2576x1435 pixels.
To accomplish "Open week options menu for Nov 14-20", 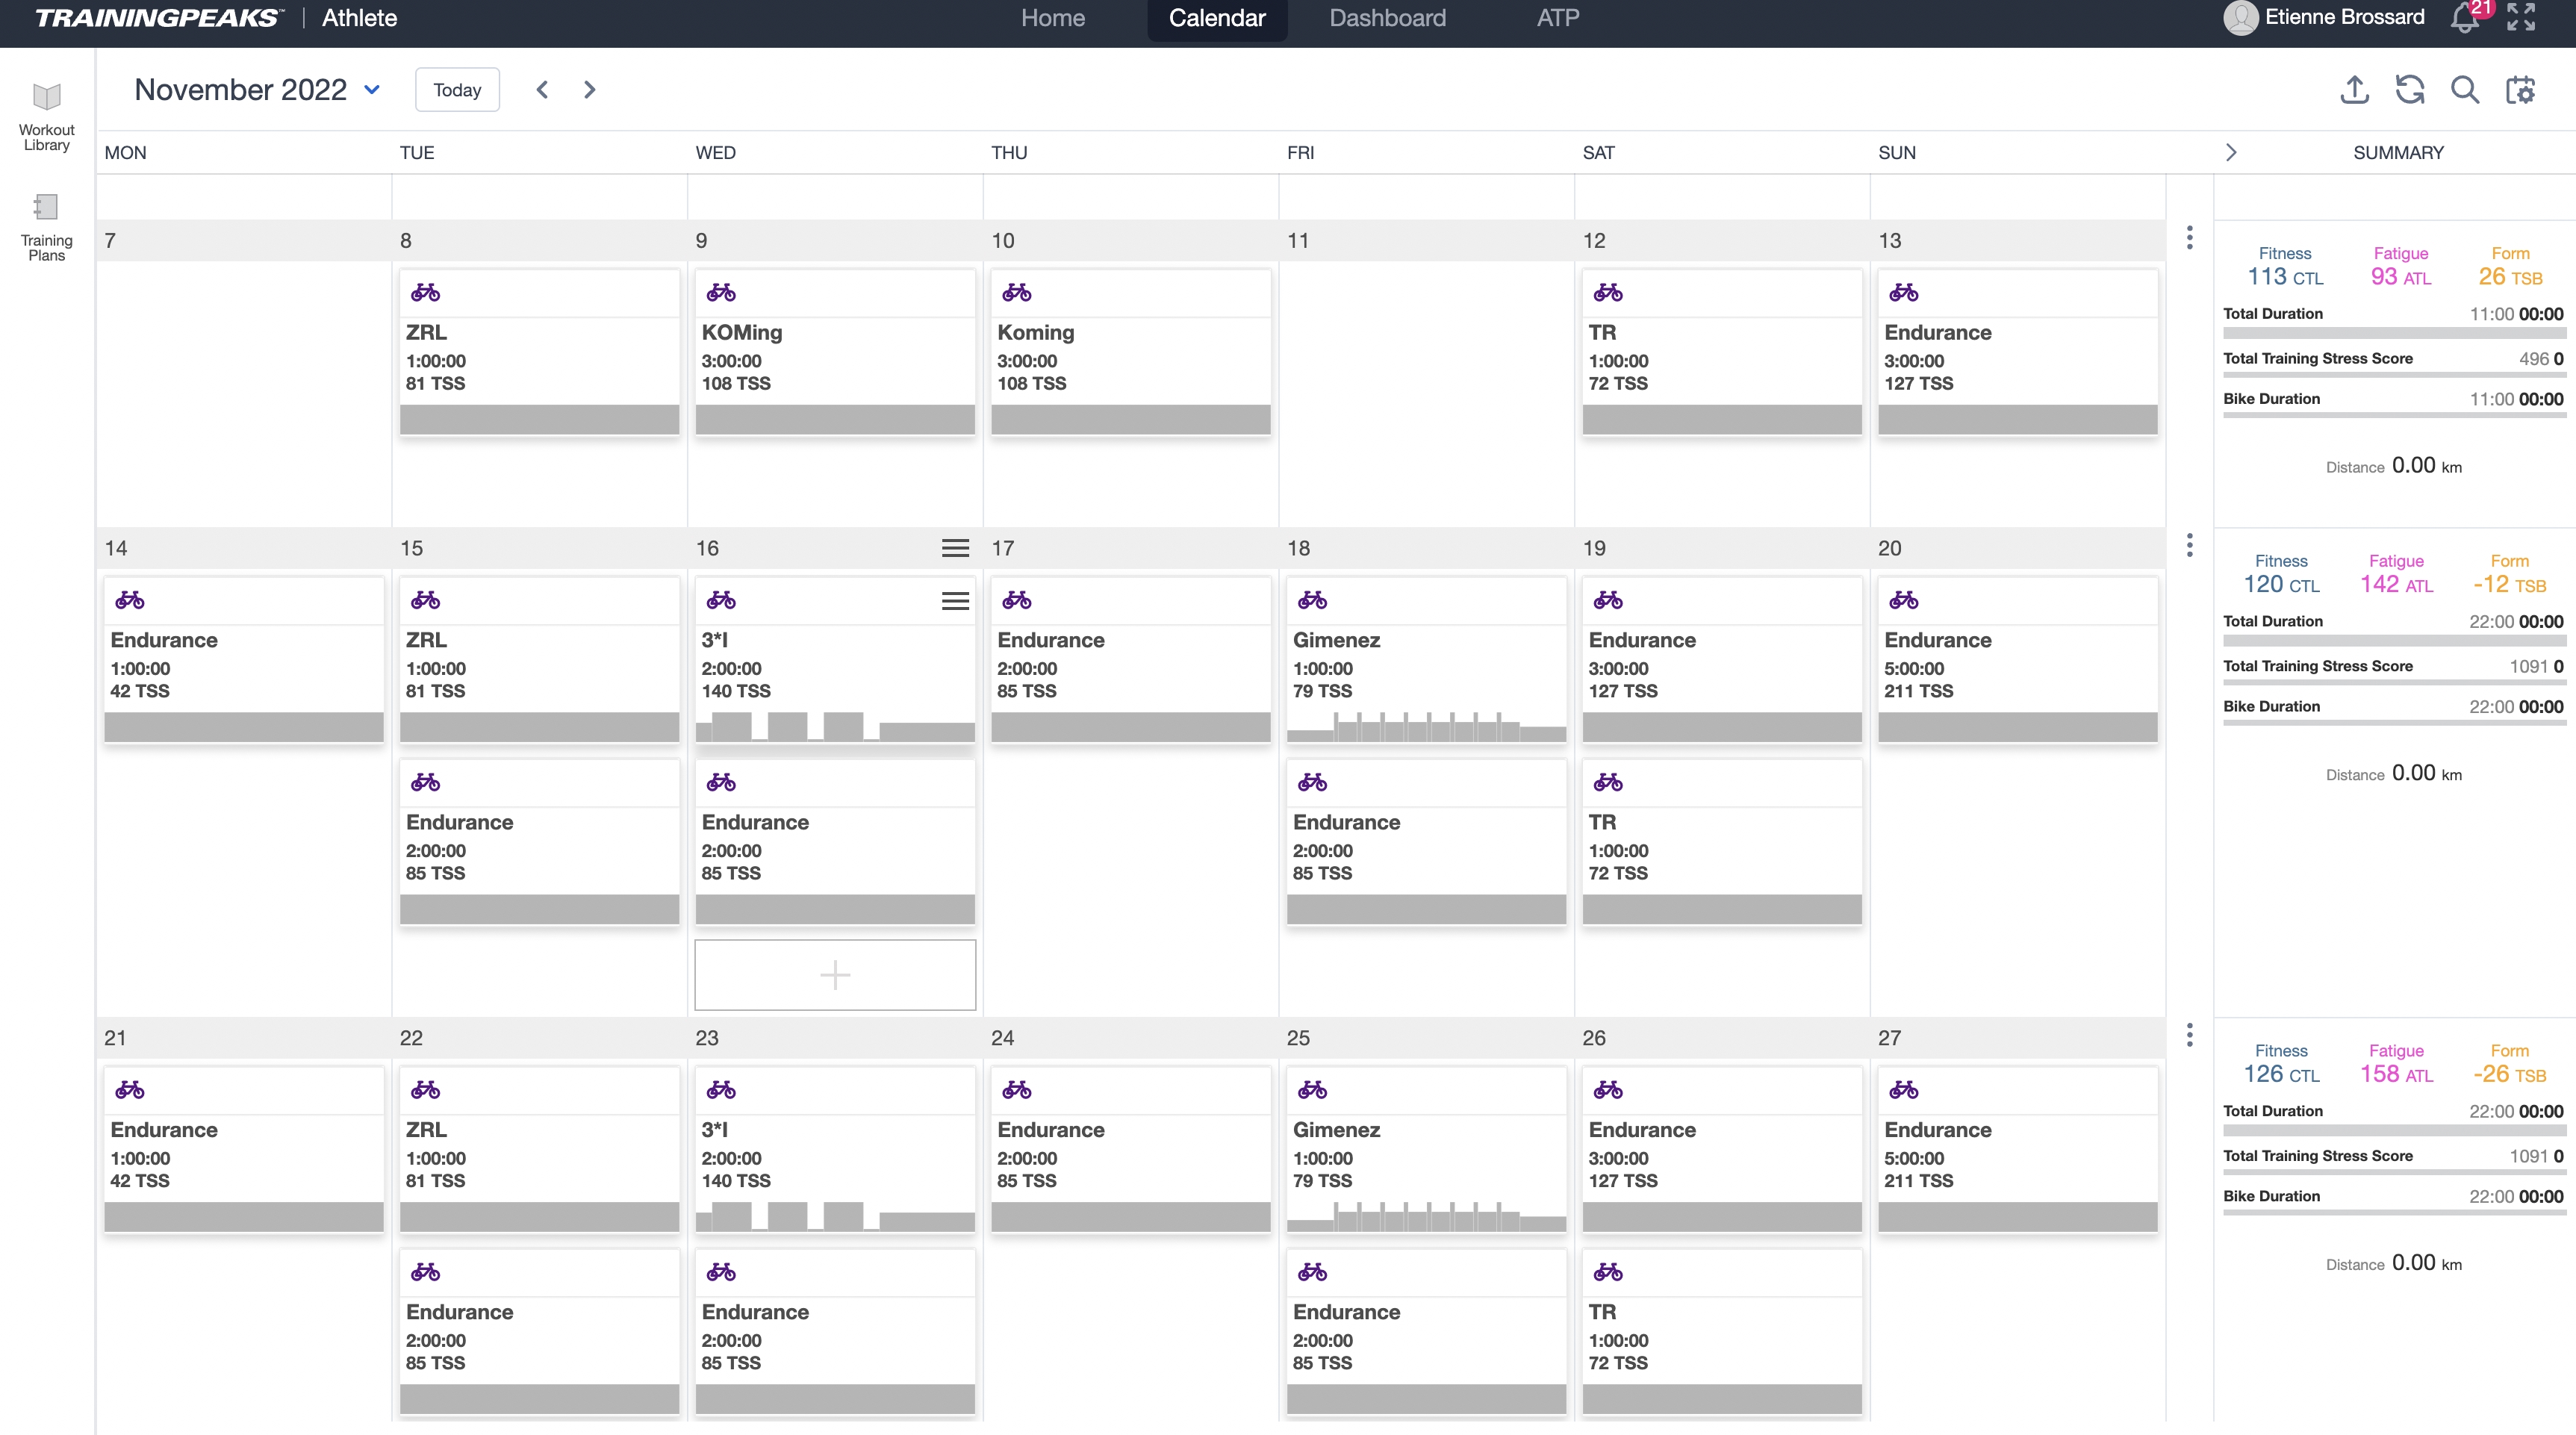I will coord(2190,545).
